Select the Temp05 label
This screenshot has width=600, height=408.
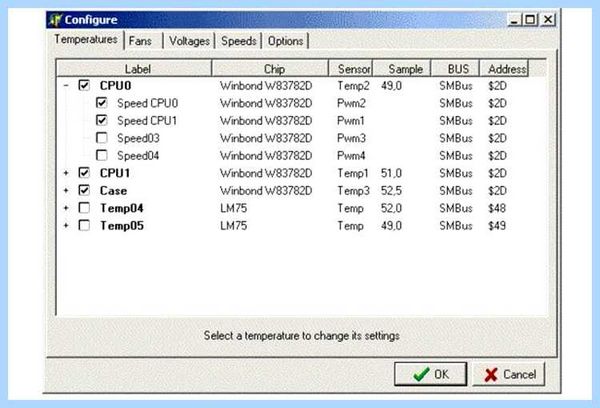pyautogui.click(x=122, y=226)
